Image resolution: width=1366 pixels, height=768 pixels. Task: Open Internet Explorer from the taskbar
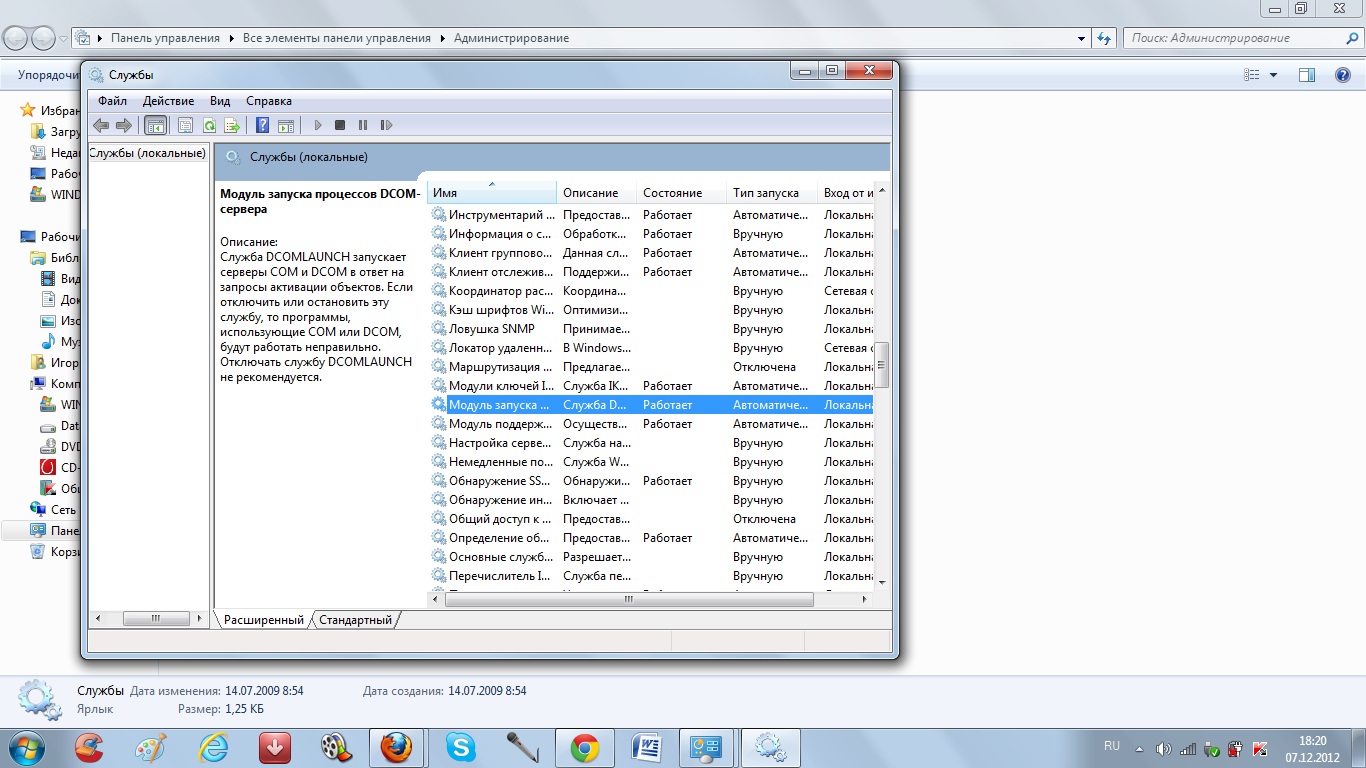tap(213, 747)
